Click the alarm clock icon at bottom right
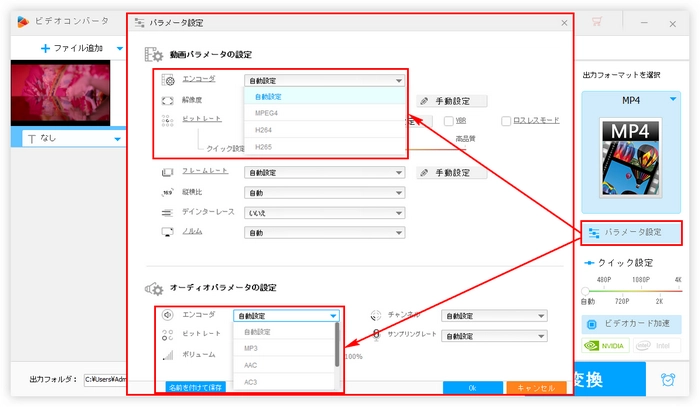The height and width of the screenshot is (407, 700). [667, 380]
